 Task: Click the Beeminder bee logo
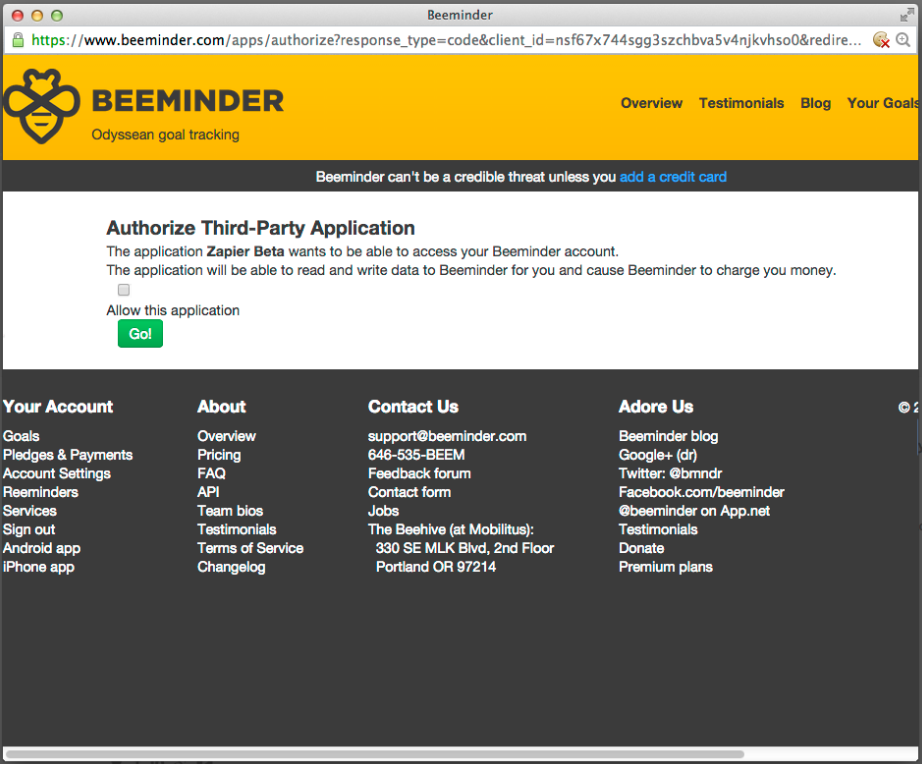tap(41, 106)
